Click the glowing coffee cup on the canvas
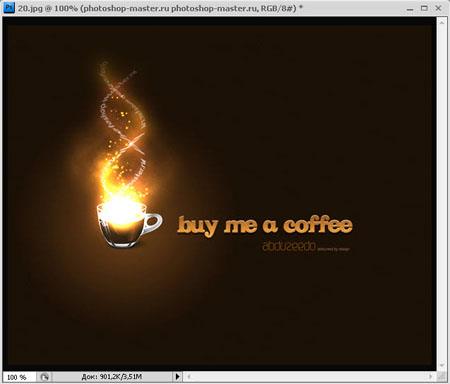The height and width of the screenshot is (384, 450). coord(129,224)
